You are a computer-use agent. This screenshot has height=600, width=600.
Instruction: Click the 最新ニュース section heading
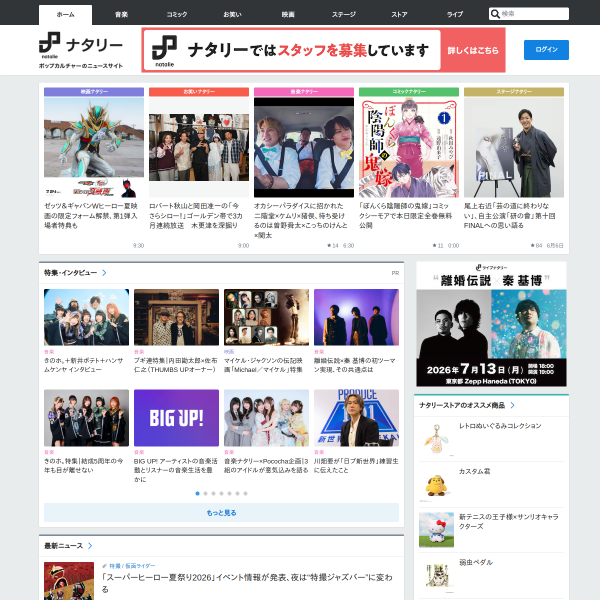(64, 546)
